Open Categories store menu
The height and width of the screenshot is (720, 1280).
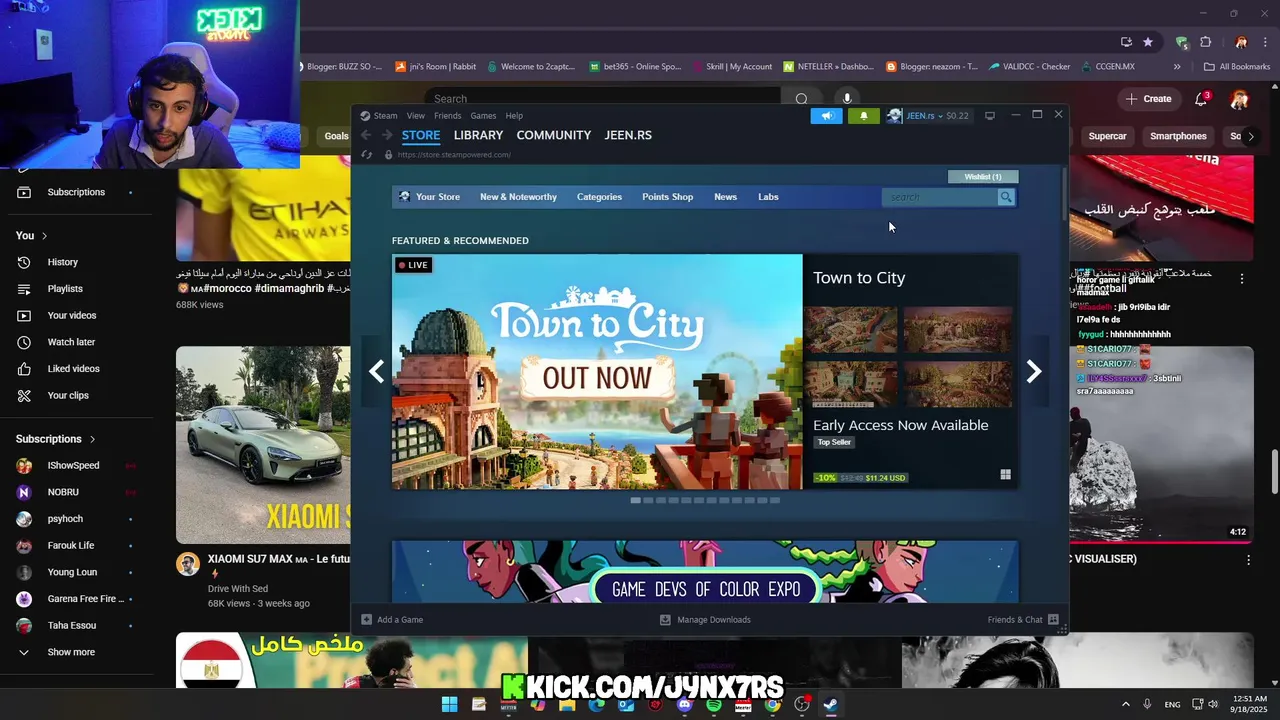[599, 197]
